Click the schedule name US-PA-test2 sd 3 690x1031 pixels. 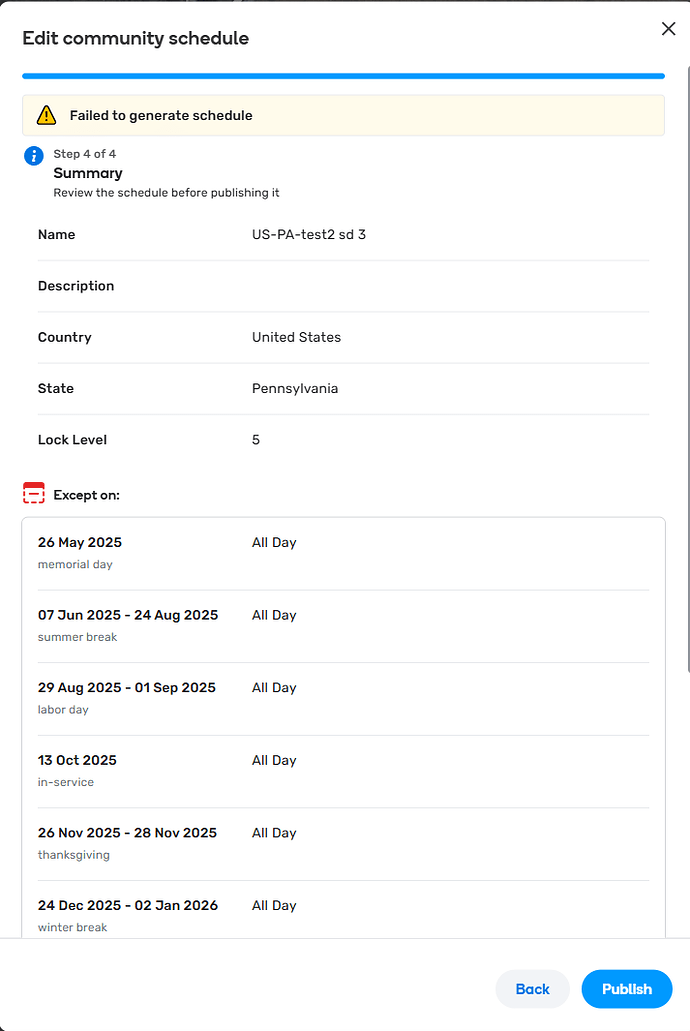click(308, 235)
